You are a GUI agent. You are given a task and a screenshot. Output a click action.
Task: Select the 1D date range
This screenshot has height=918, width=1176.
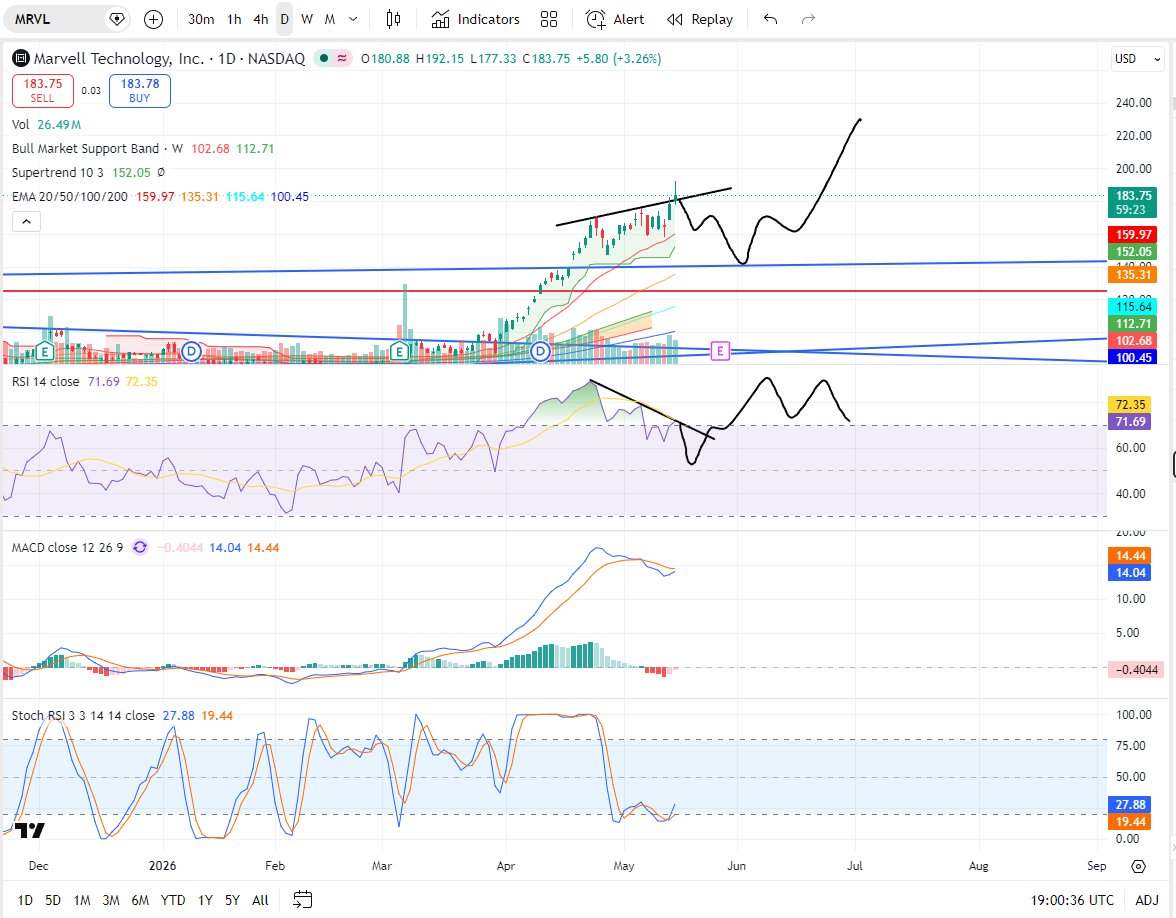click(25, 900)
